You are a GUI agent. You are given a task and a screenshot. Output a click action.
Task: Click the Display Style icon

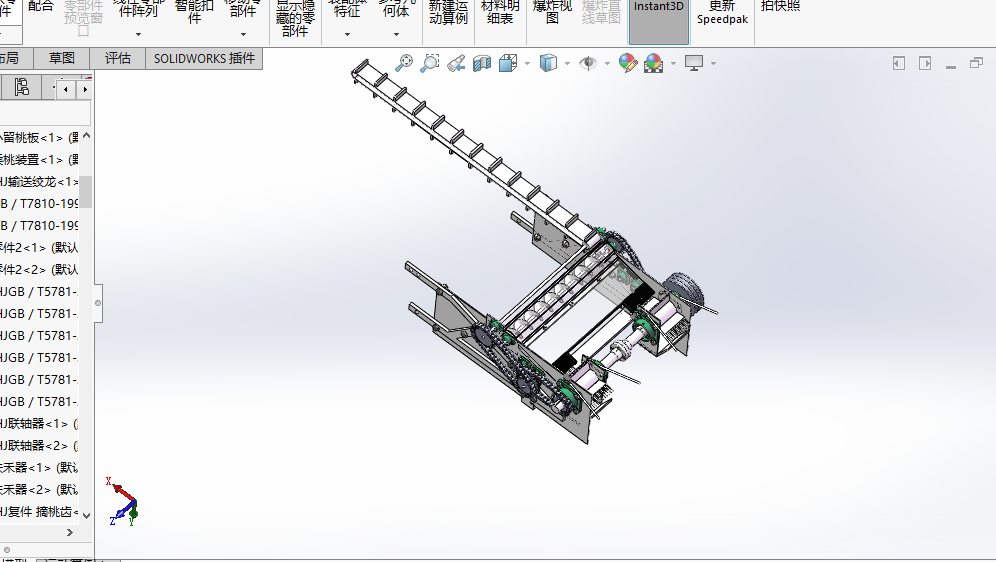point(548,63)
